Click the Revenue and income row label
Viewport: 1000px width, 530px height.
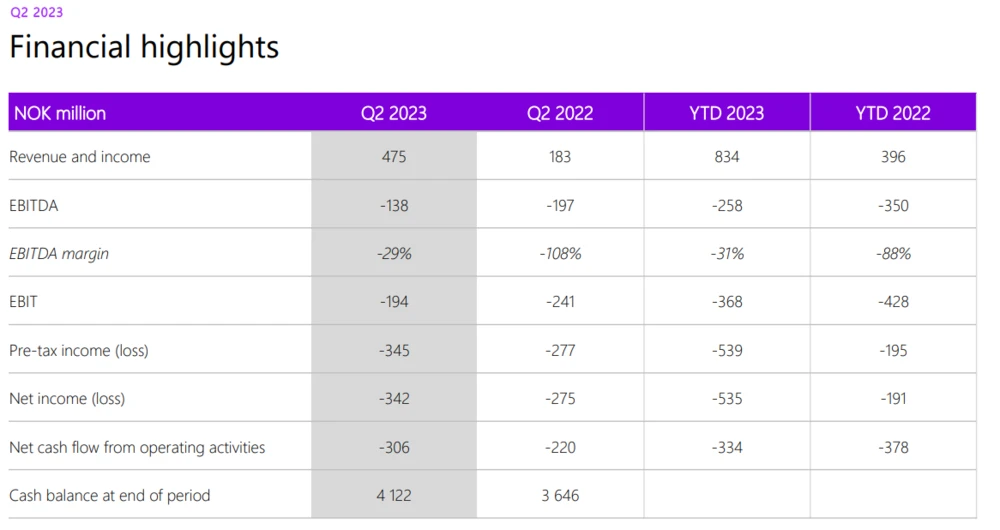(80, 157)
